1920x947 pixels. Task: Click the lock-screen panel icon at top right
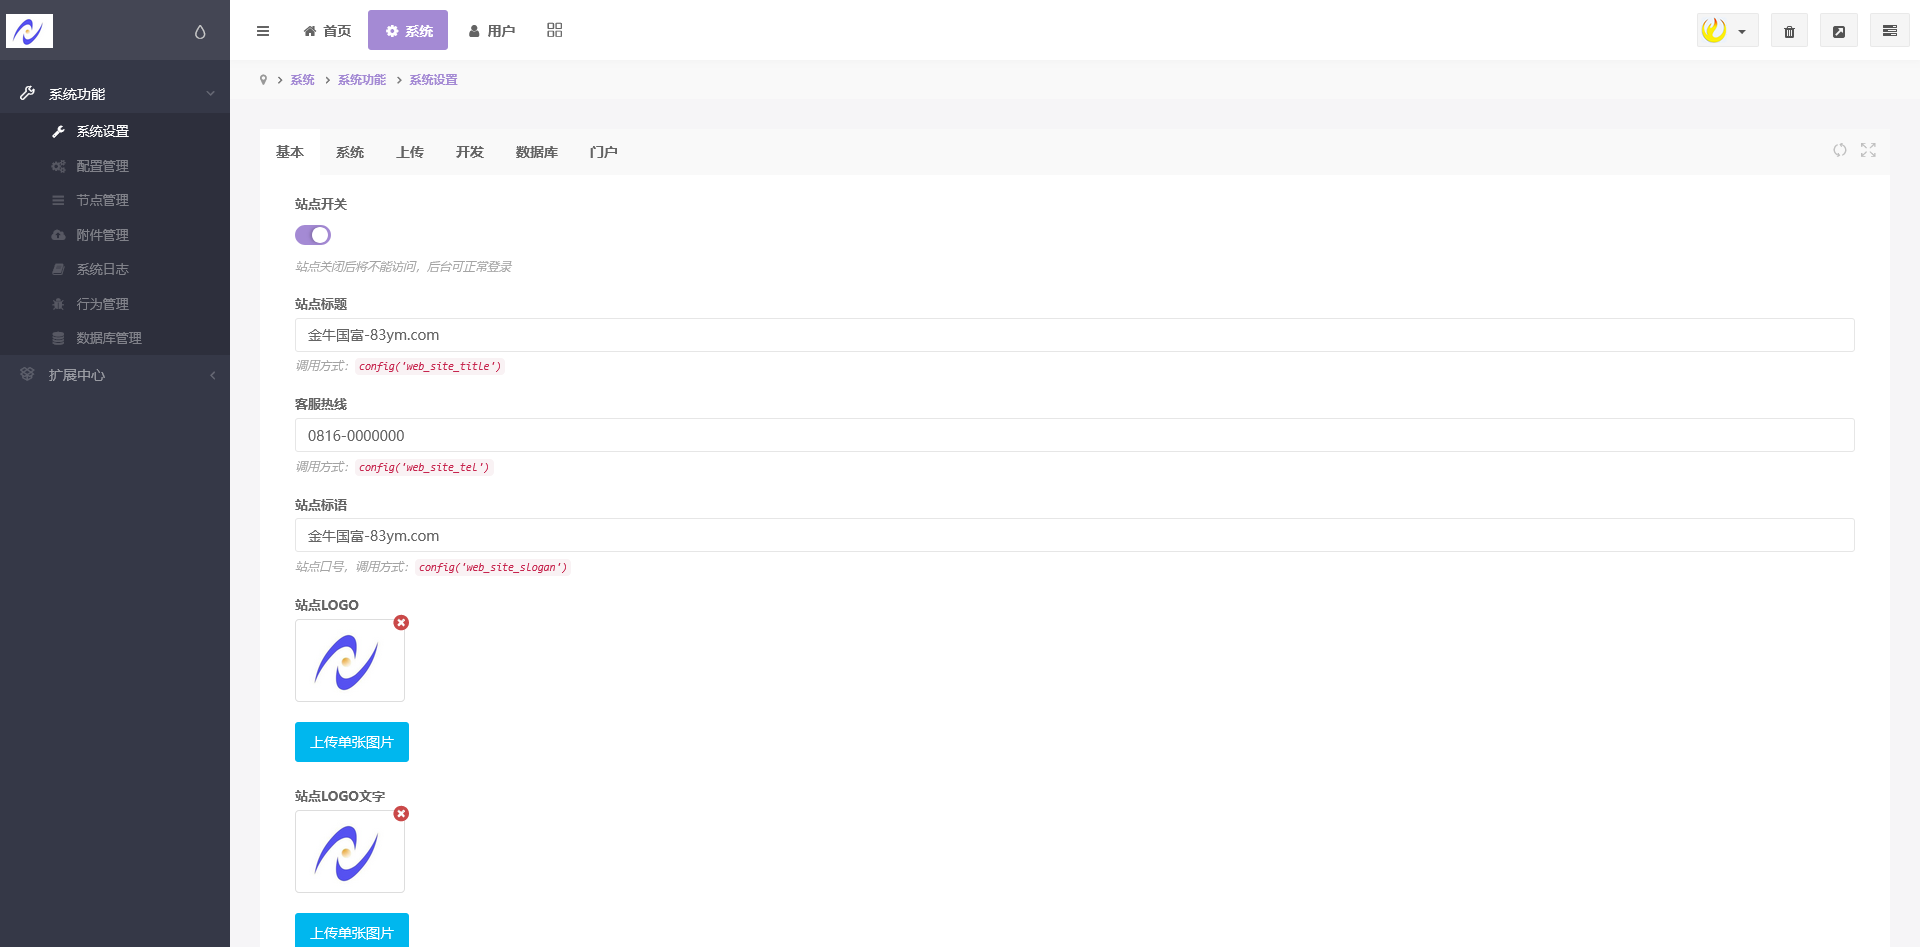coord(1889,31)
